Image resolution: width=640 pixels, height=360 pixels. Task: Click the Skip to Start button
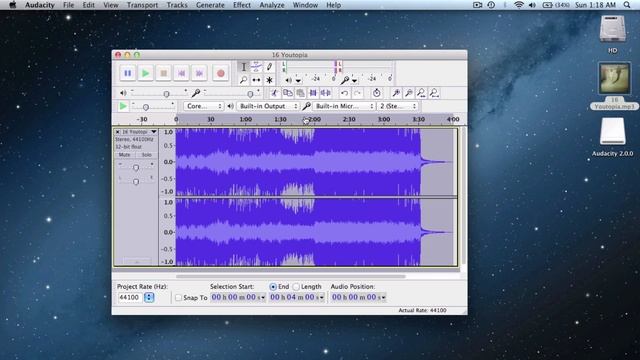coord(182,73)
